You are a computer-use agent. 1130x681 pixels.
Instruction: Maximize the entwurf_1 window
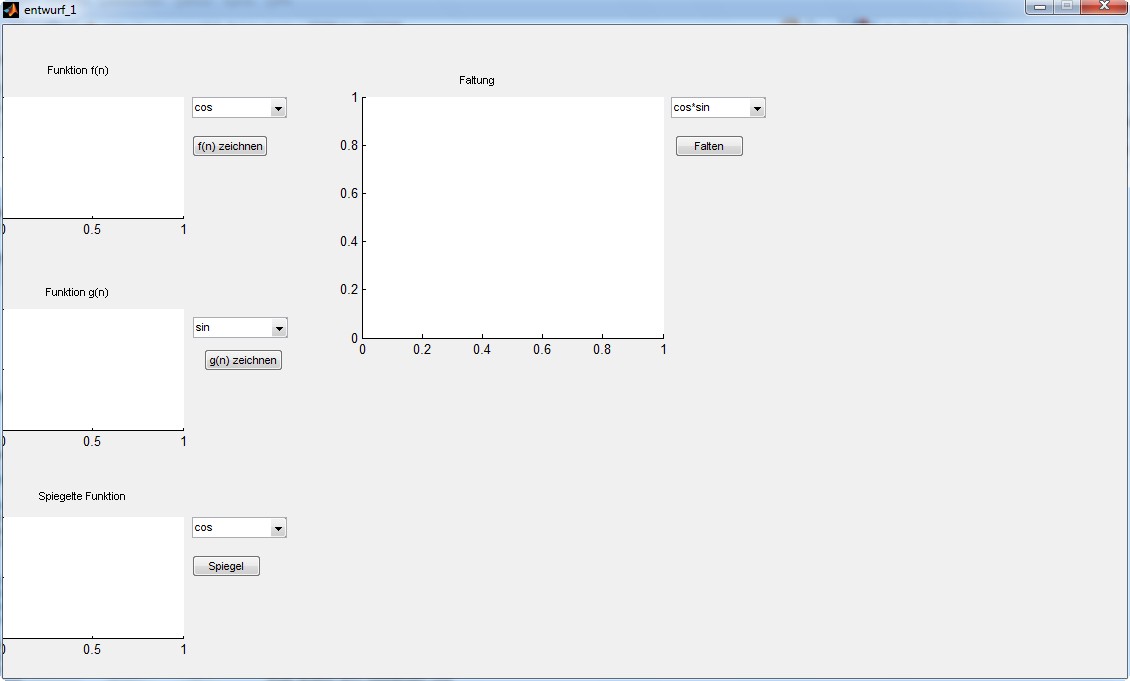(x=1067, y=6)
